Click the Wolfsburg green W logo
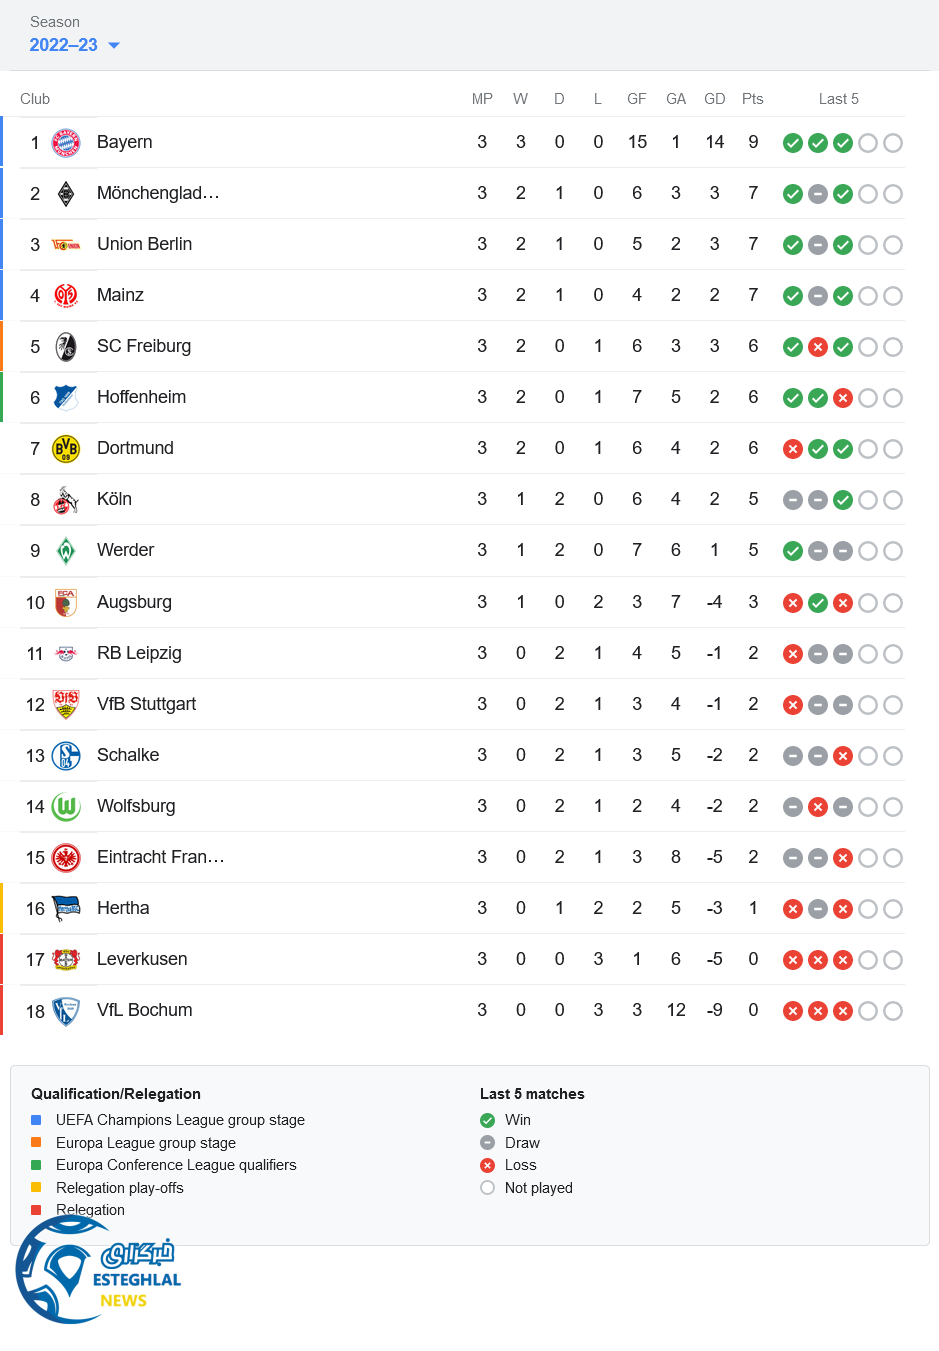The height and width of the screenshot is (1351, 939). pyautogui.click(x=66, y=807)
